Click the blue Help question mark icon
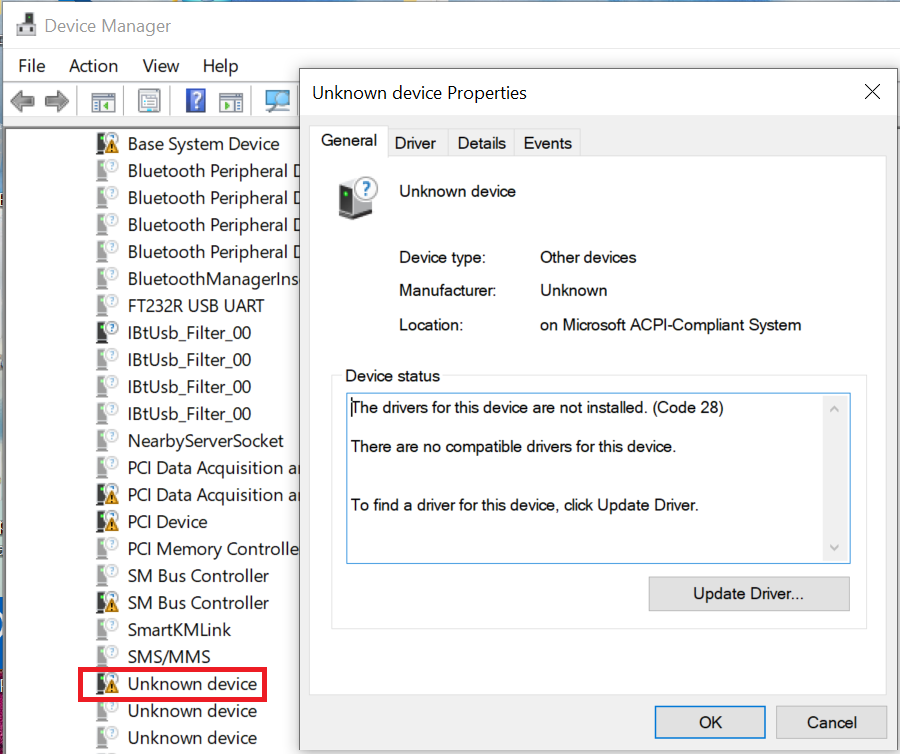The image size is (900, 754). coord(196,101)
